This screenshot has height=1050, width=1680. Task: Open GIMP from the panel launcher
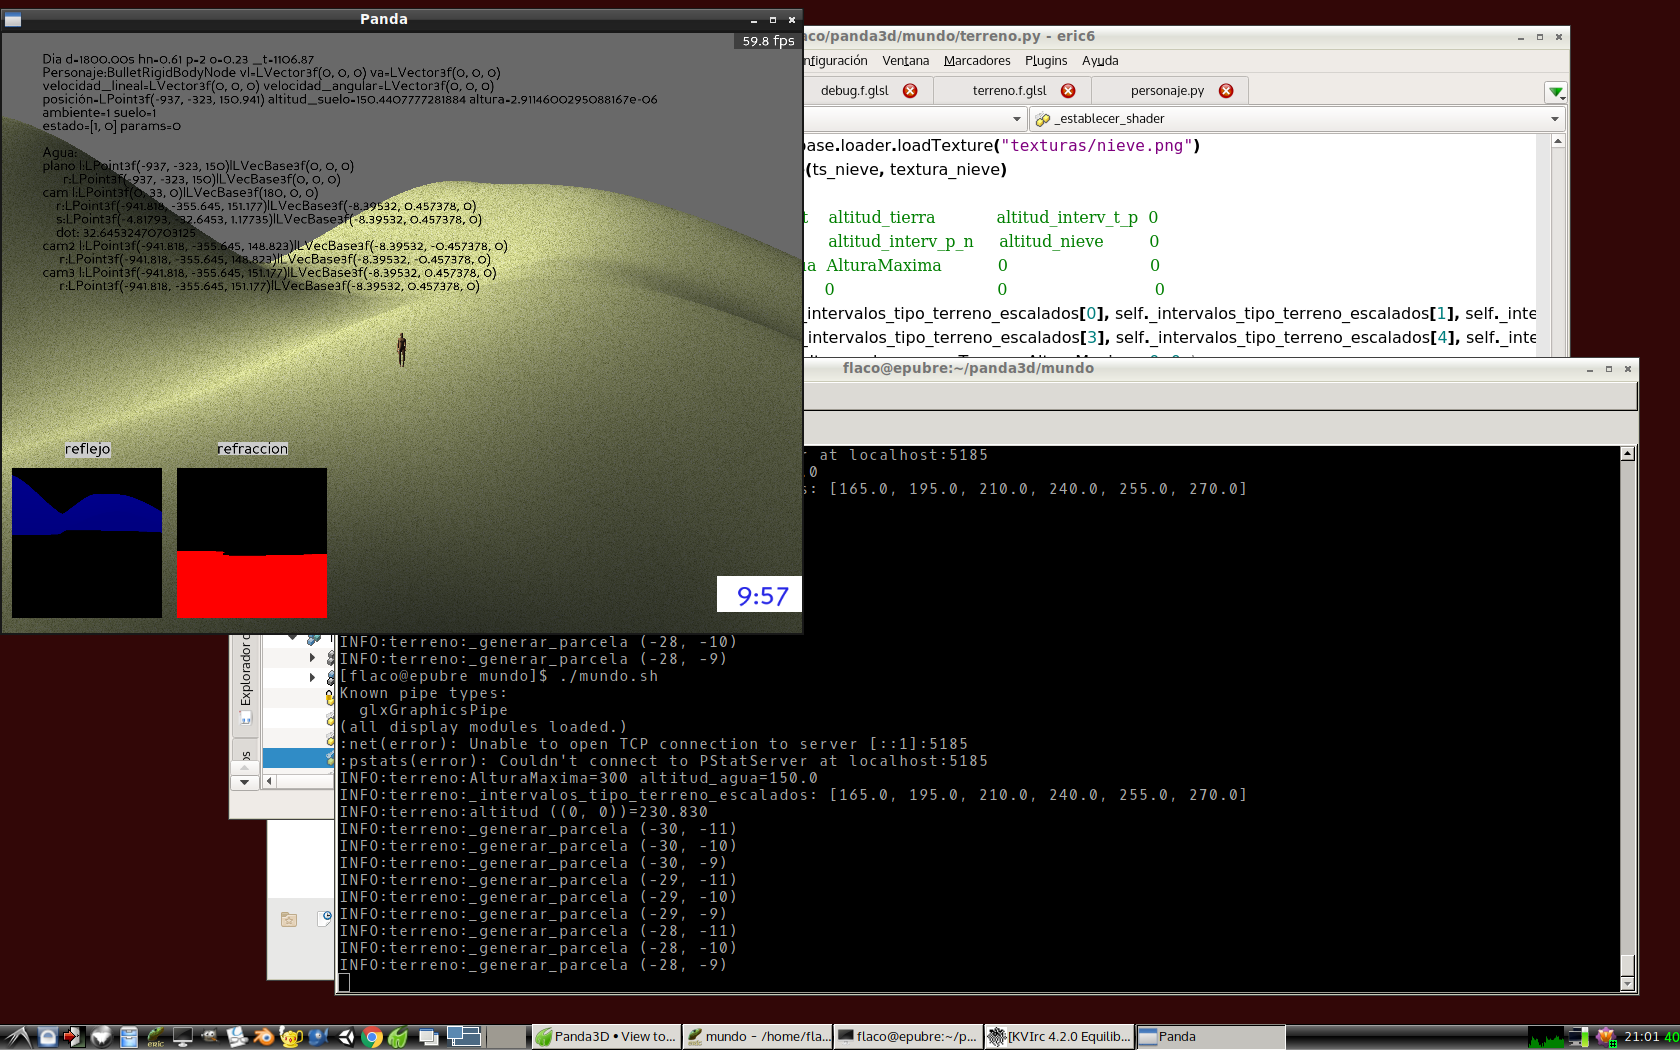209,1037
